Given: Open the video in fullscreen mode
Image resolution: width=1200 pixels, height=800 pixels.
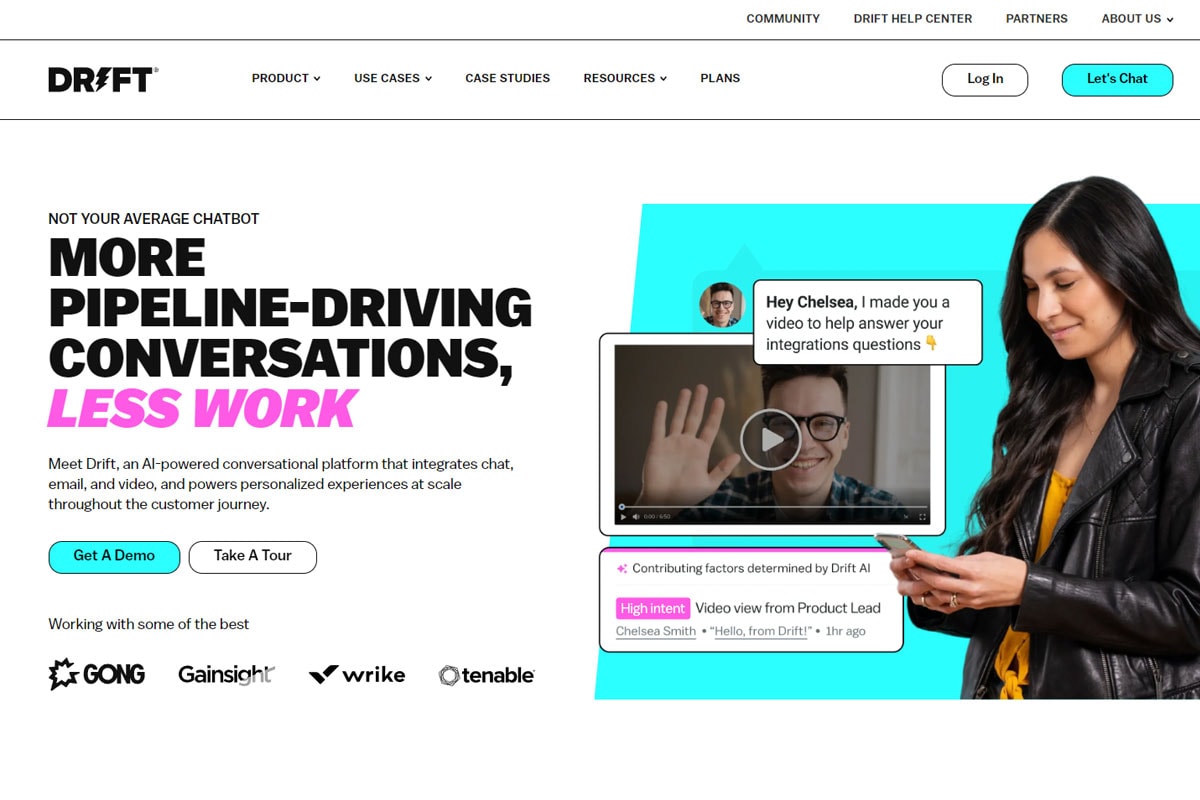Looking at the screenshot, I should [922, 517].
